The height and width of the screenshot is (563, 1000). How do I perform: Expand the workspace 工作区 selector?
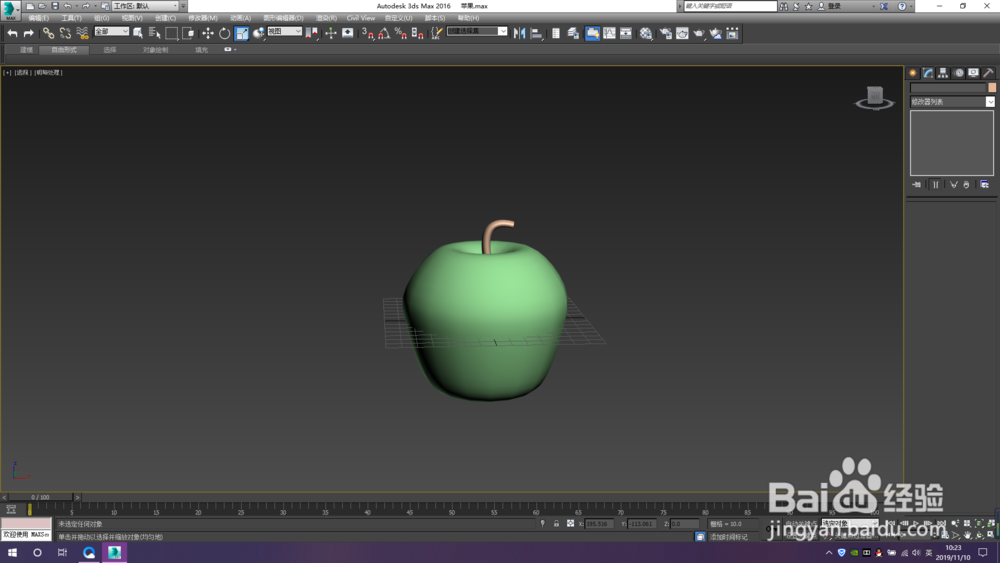coord(145,6)
